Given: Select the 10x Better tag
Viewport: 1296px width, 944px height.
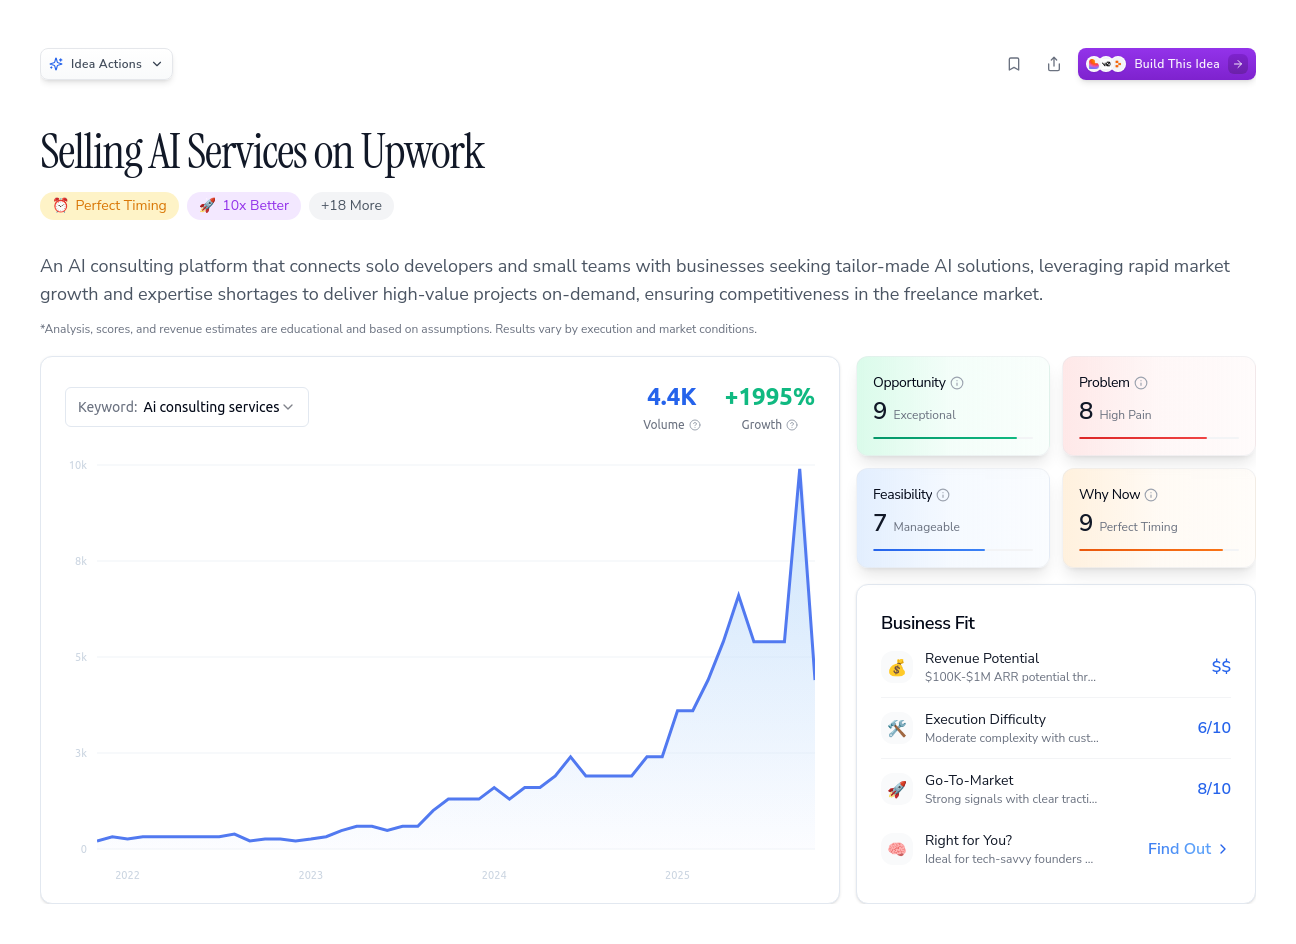Looking at the screenshot, I should click(x=244, y=206).
